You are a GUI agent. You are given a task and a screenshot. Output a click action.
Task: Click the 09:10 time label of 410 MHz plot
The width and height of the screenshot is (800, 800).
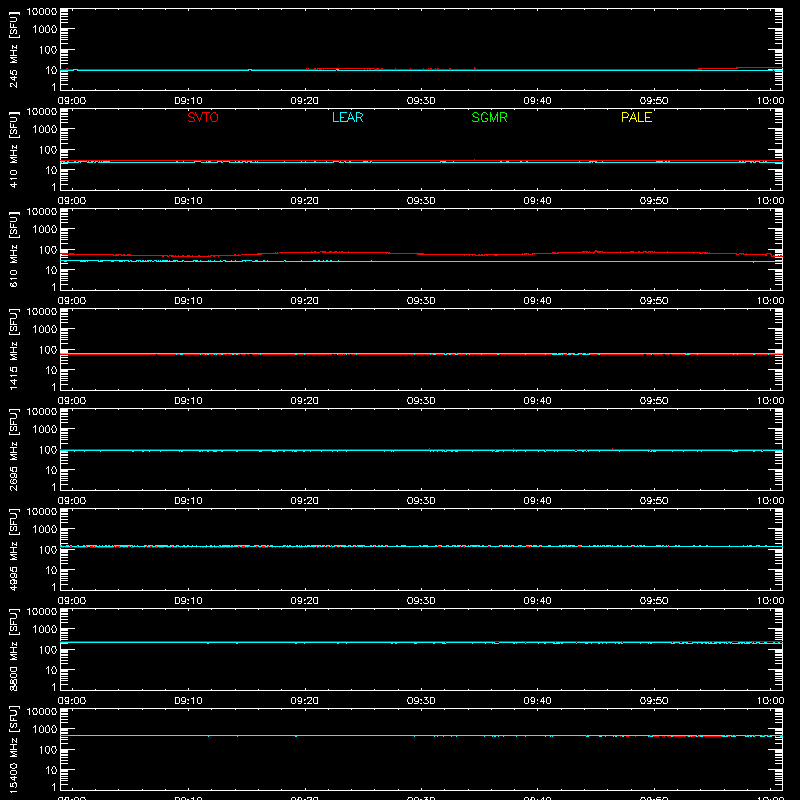click(188, 201)
